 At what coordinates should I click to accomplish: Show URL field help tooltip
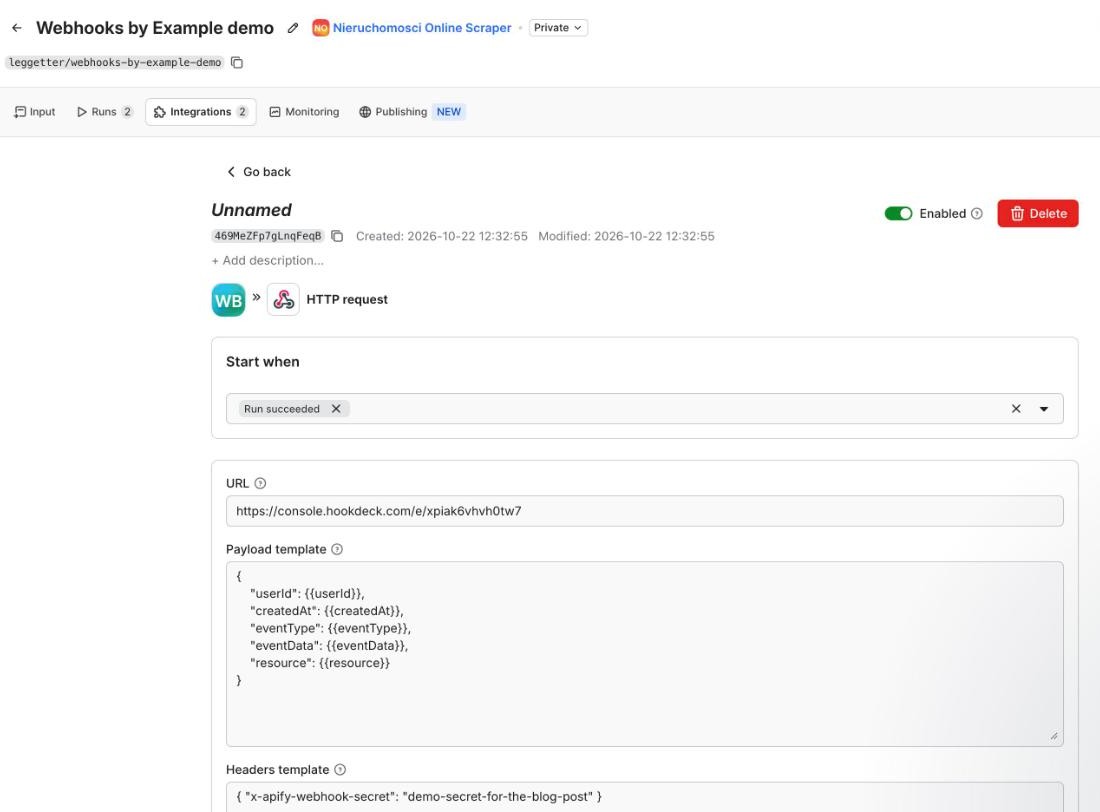pyautogui.click(x=260, y=484)
